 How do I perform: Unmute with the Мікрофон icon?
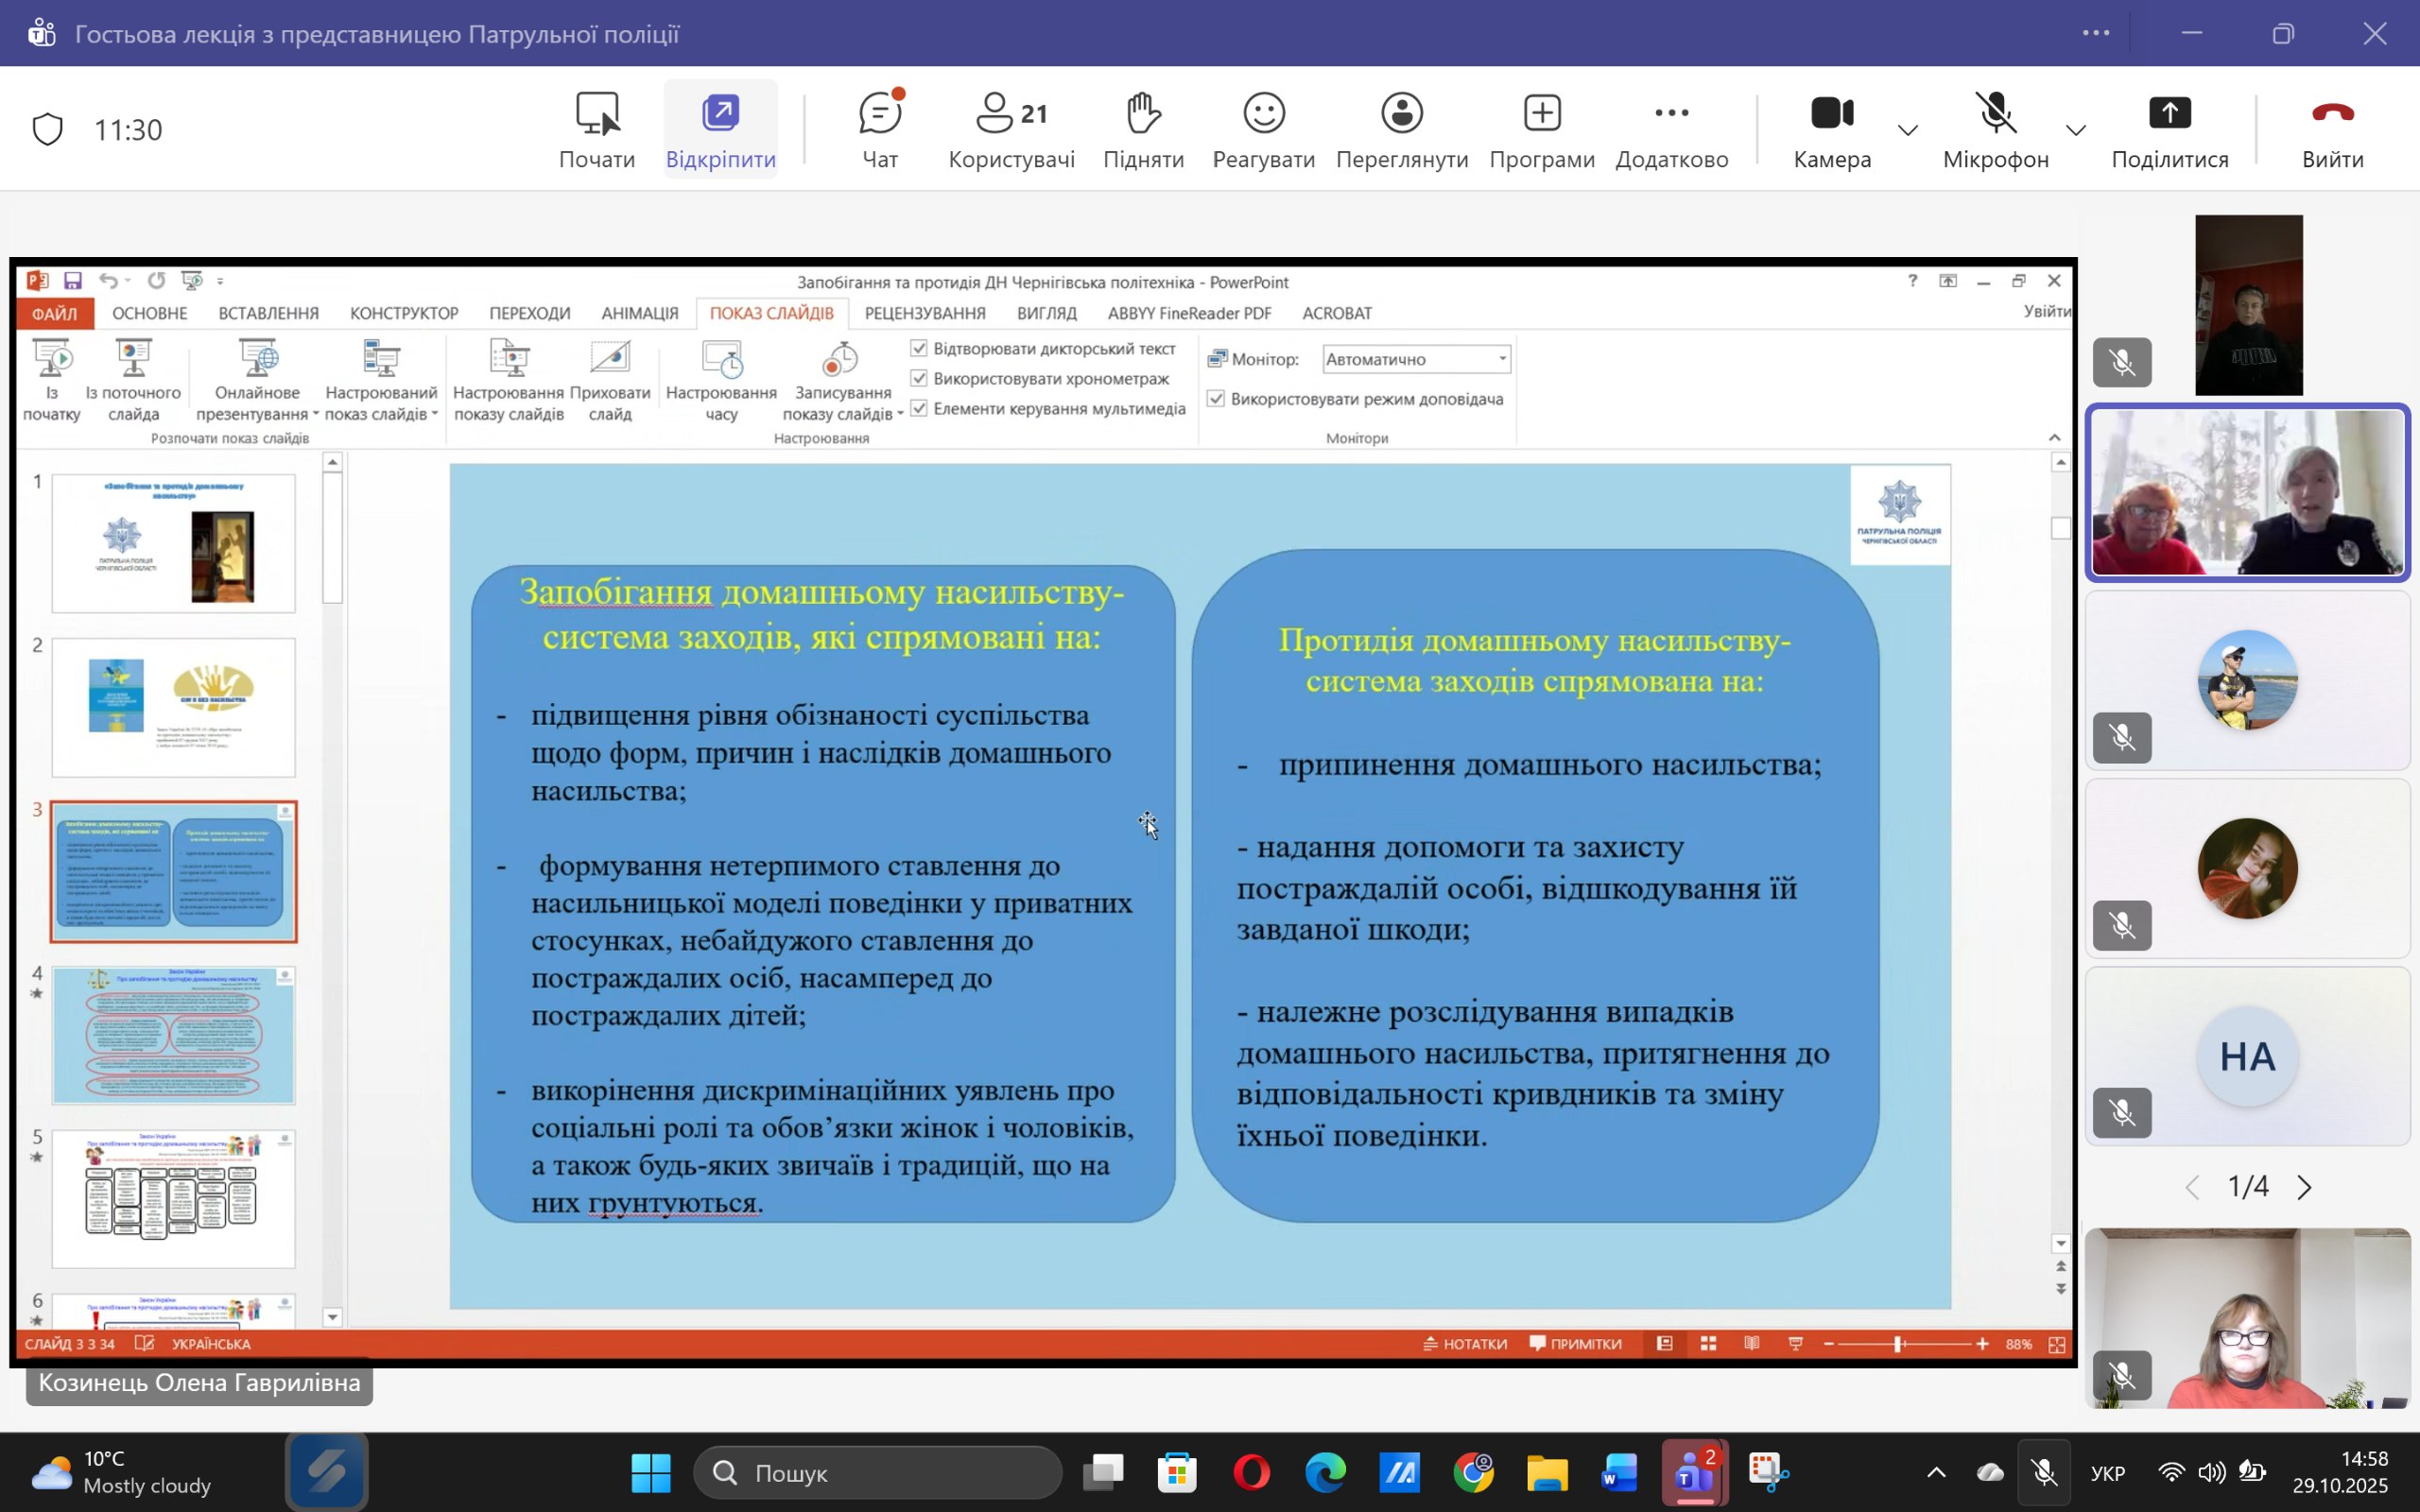pos(1995,114)
